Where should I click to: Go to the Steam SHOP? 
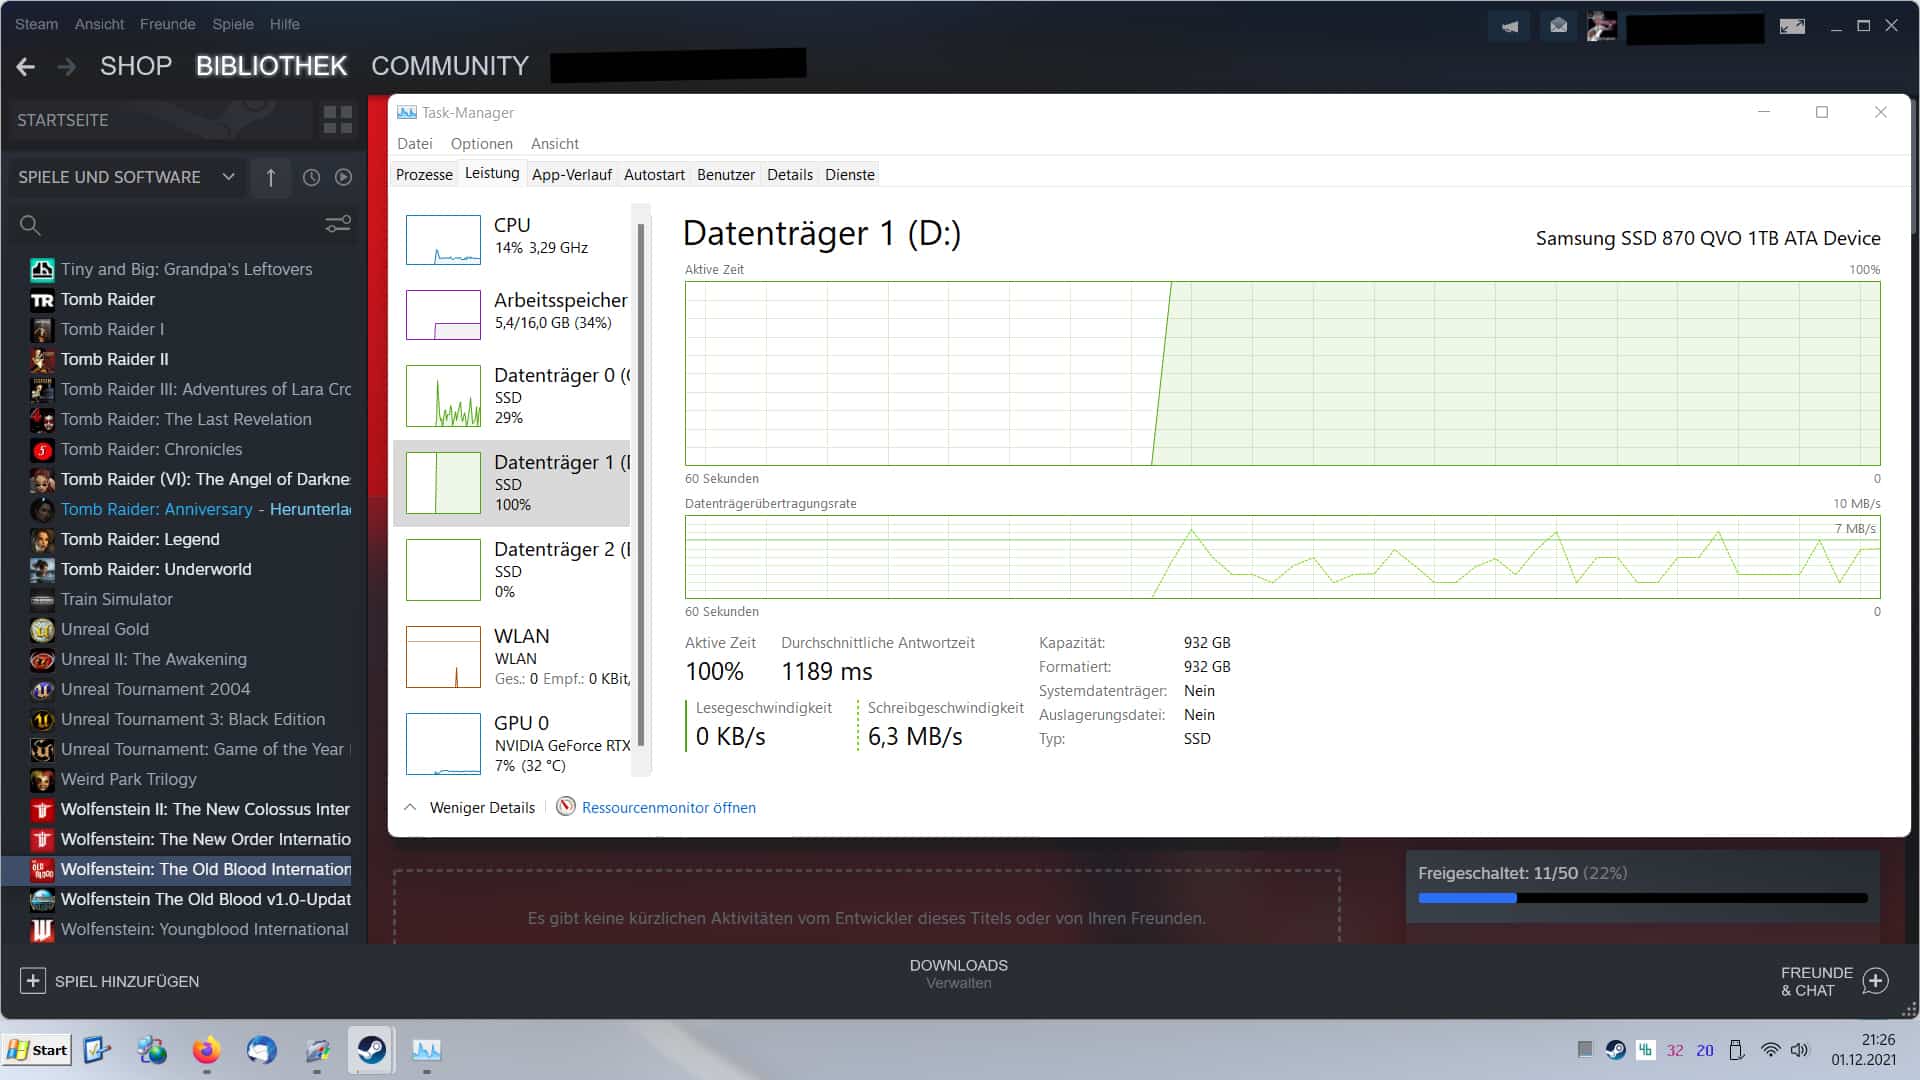tap(136, 66)
